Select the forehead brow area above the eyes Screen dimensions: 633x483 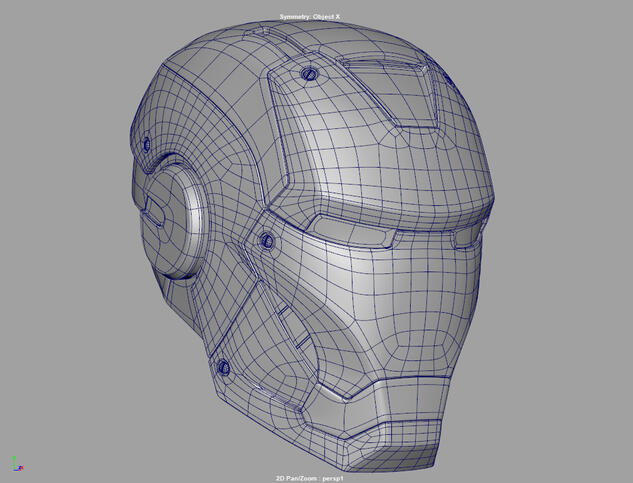pos(400,170)
